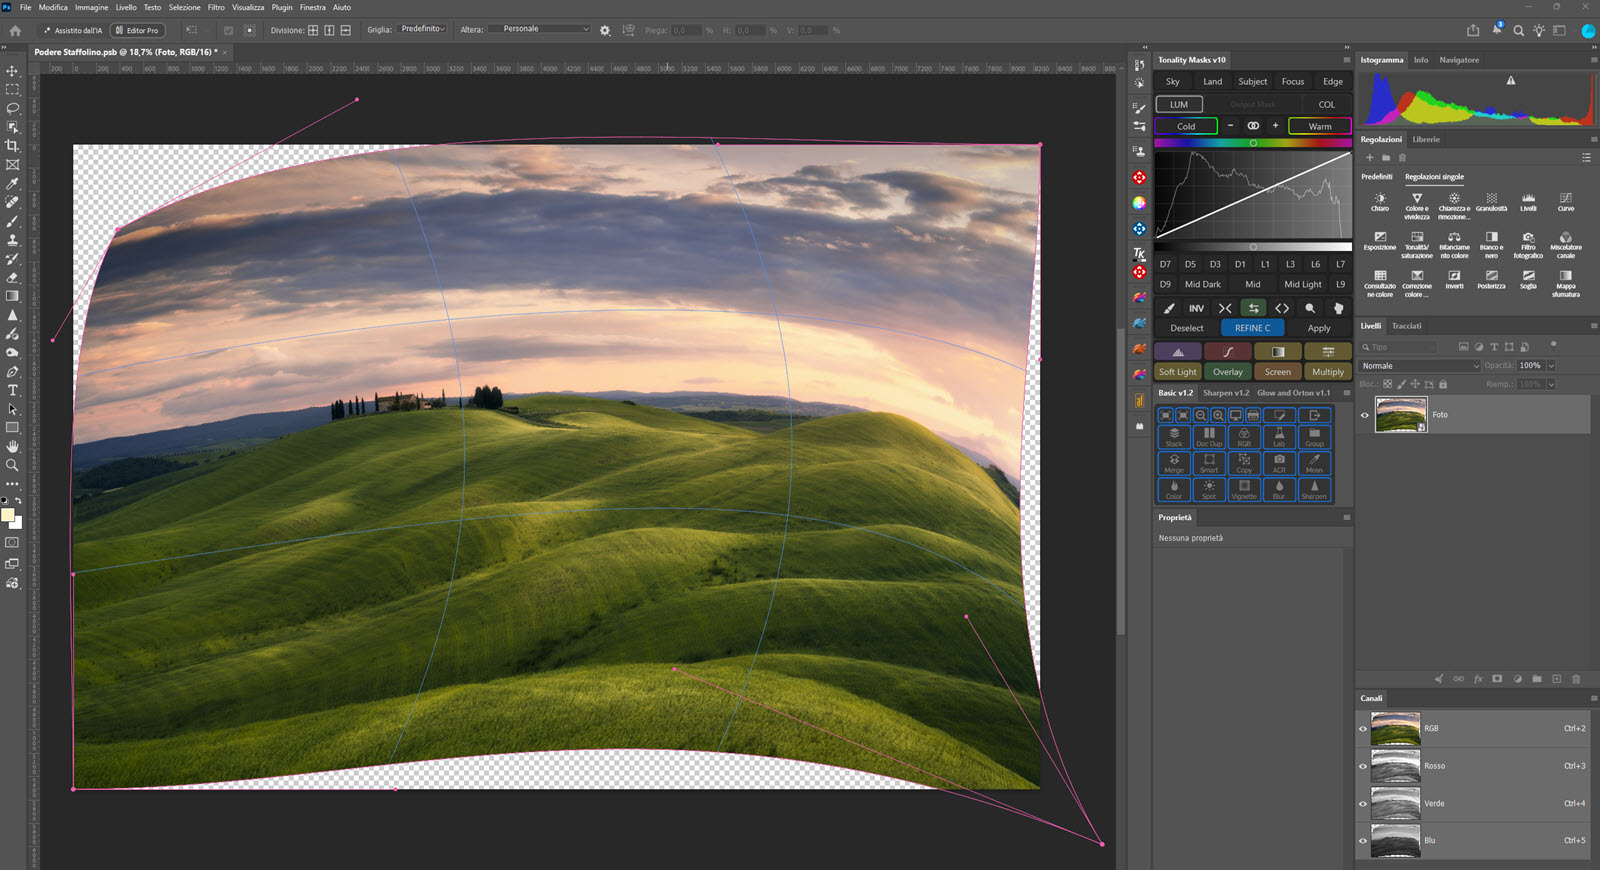Viewport: 1600px width, 870px height.
Task: Switch to the Tracciati tab
Action: click(1406, 326)
